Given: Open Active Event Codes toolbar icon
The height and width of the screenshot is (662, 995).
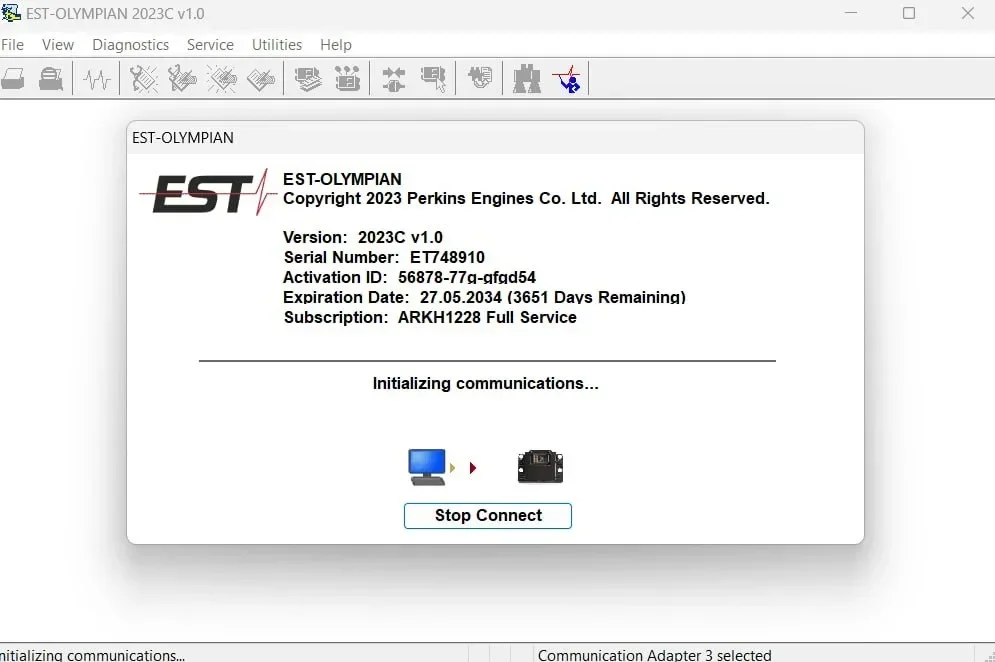Looking at the screenshot, I should [221, 79].
